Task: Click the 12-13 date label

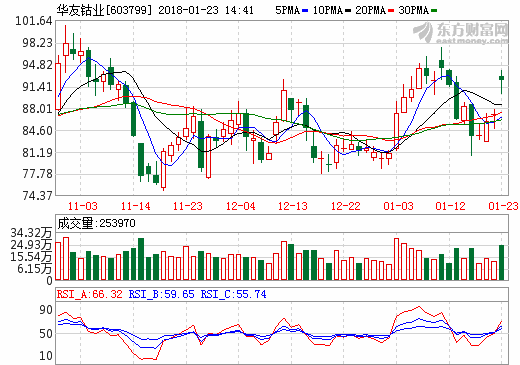Action: 293,206
